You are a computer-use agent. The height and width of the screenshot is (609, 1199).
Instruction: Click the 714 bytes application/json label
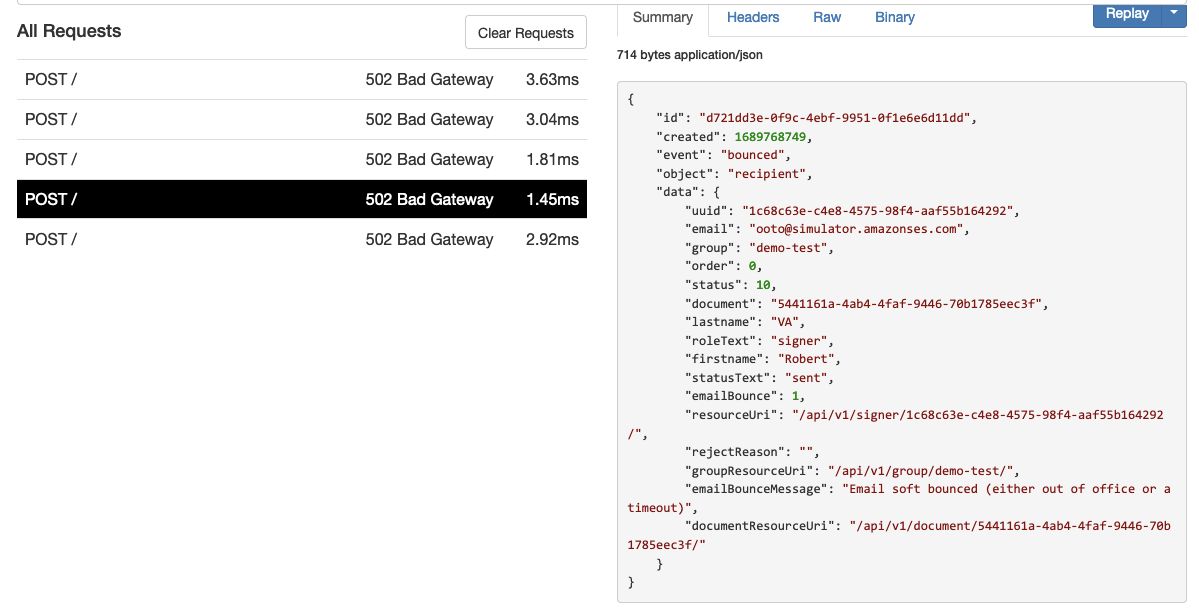pyautogui.click(x=690, y=54)
